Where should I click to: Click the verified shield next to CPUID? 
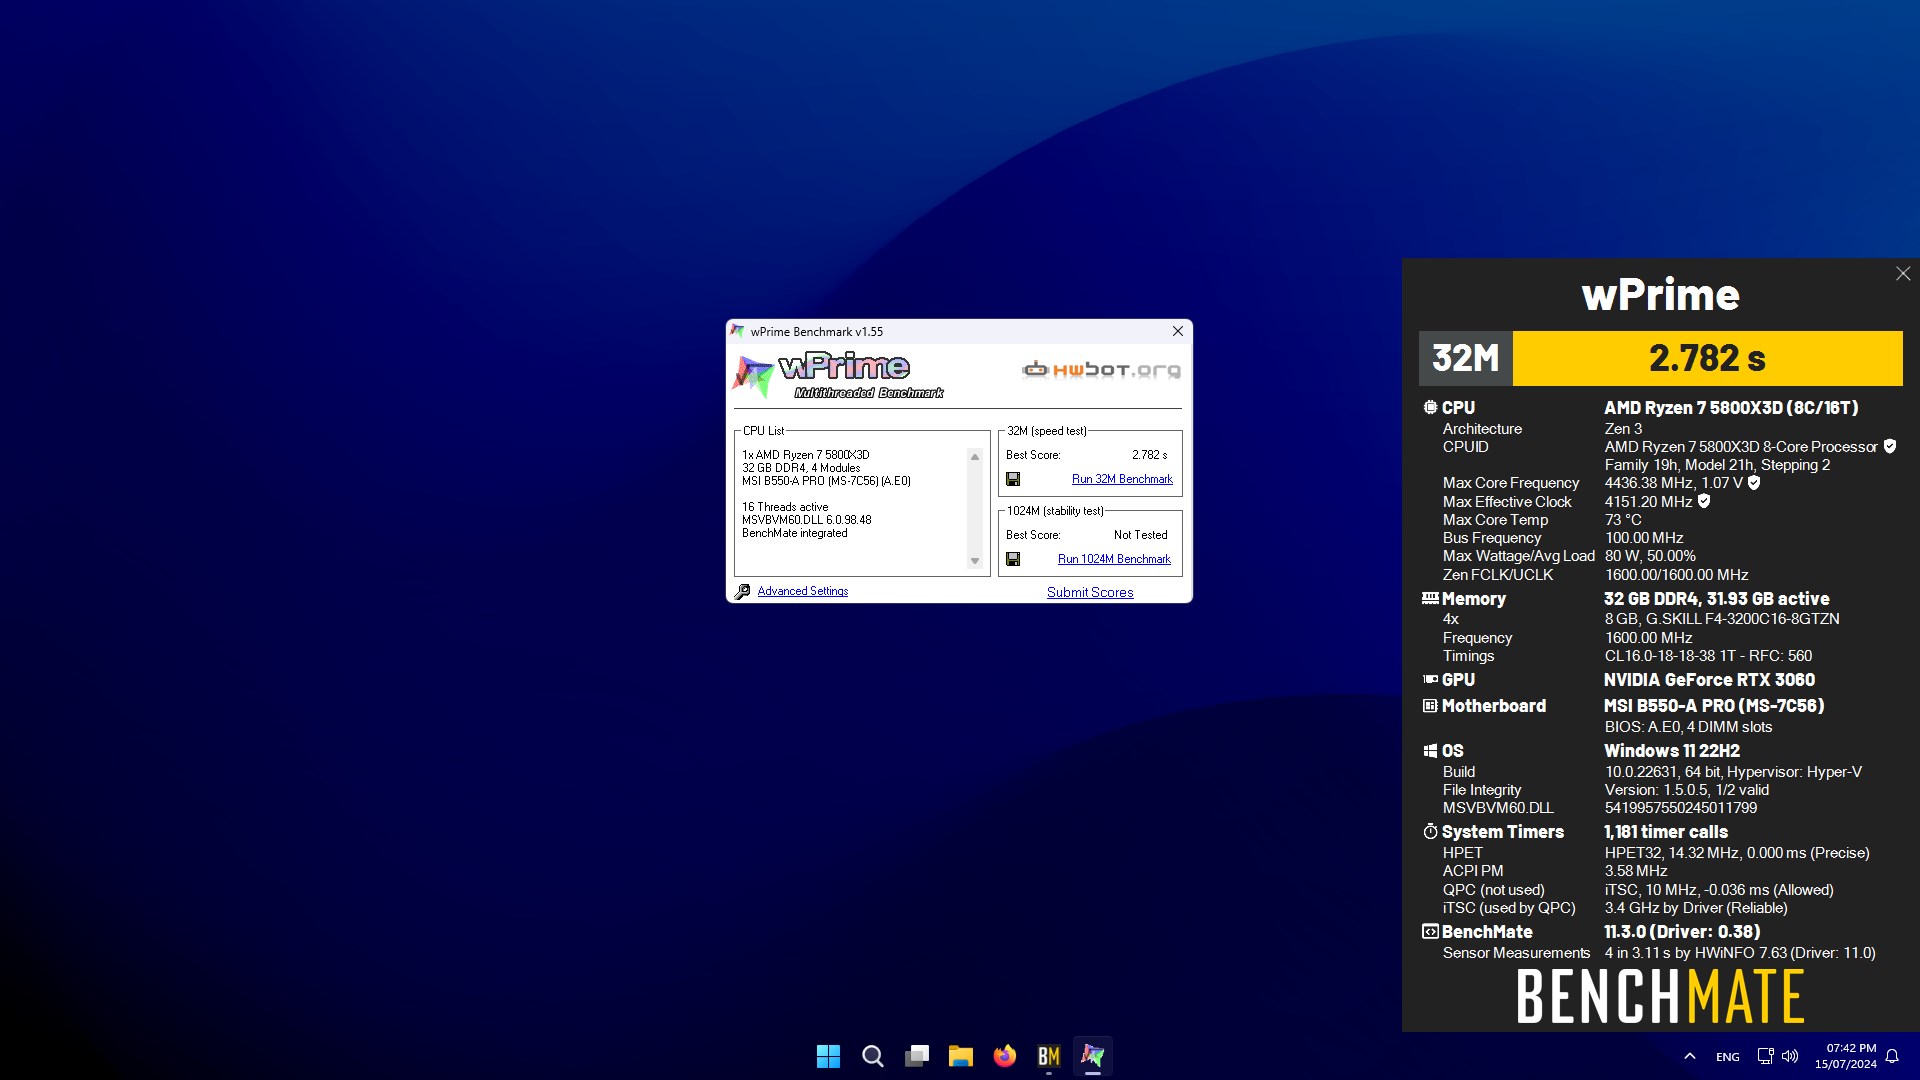pos(1890,446)
